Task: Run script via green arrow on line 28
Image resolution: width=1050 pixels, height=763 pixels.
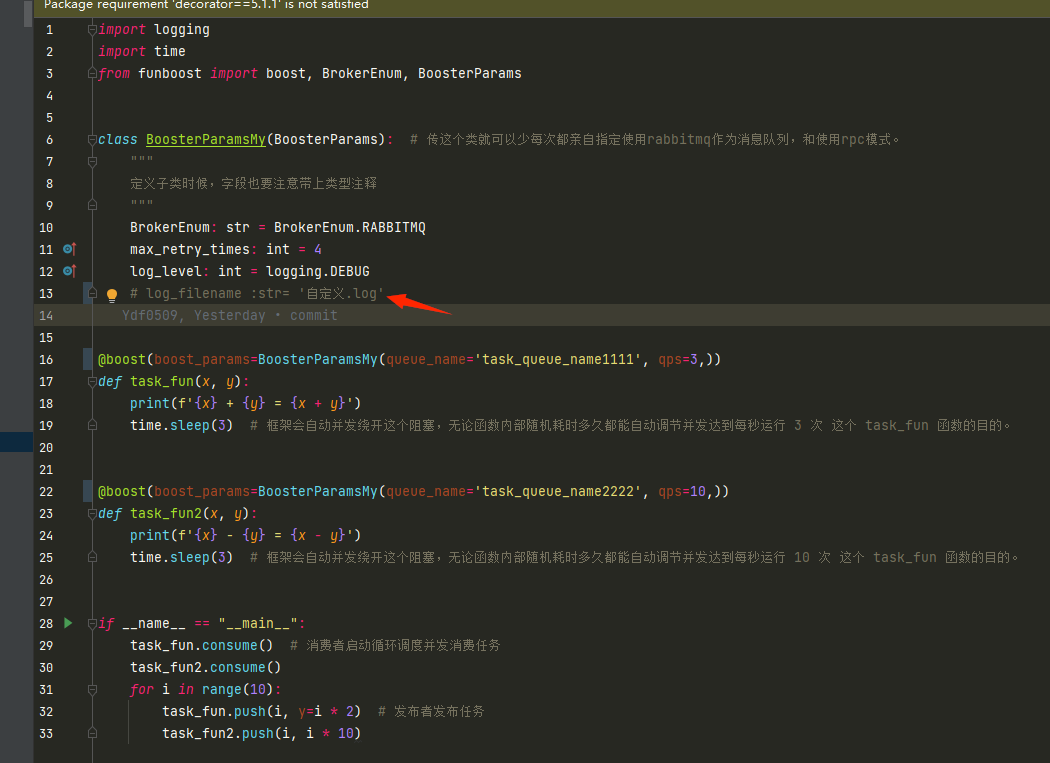Action: 68,623
